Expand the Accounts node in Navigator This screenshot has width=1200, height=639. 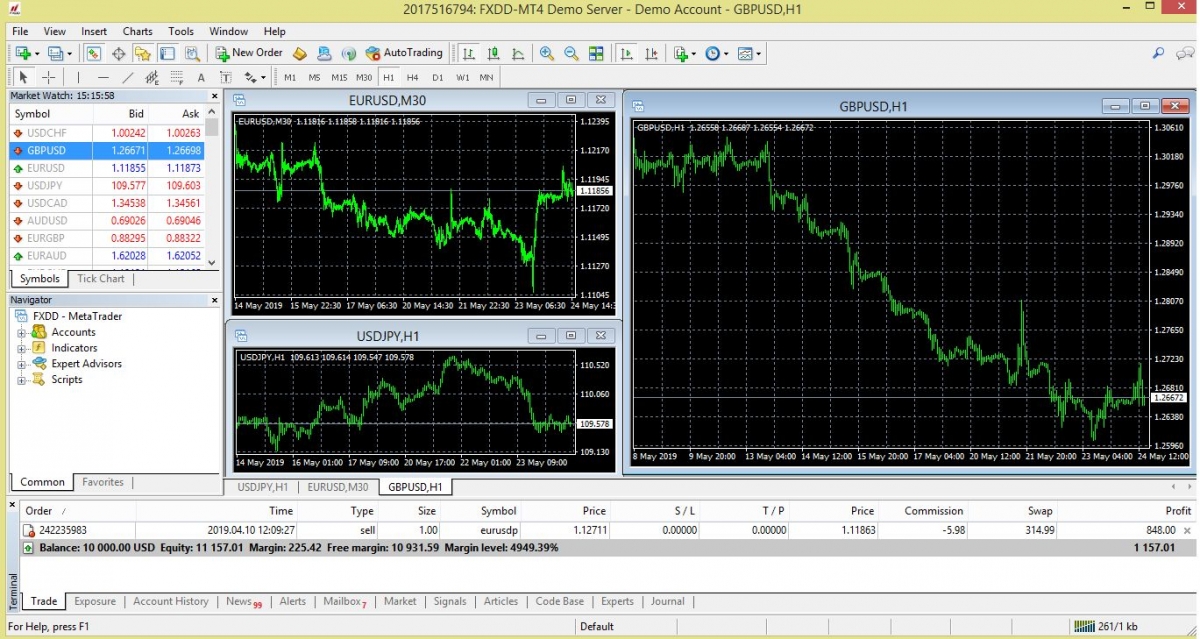21,333
